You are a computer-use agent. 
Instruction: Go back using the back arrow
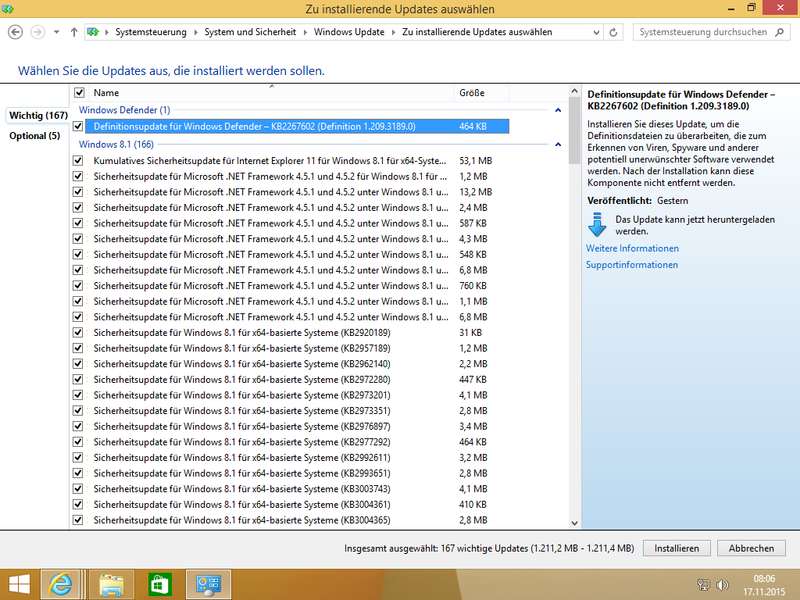pyautogui.click(x=15, y=32)
